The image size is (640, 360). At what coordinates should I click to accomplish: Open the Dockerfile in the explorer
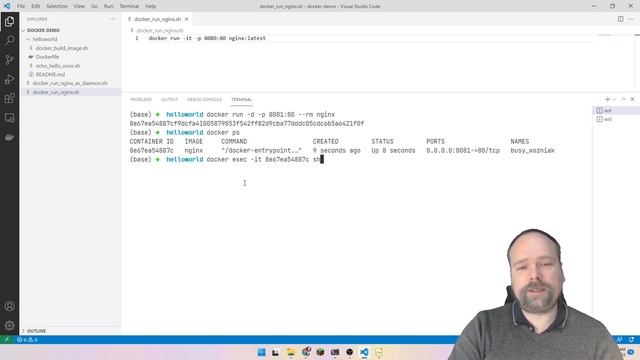[x=47, y=57]
